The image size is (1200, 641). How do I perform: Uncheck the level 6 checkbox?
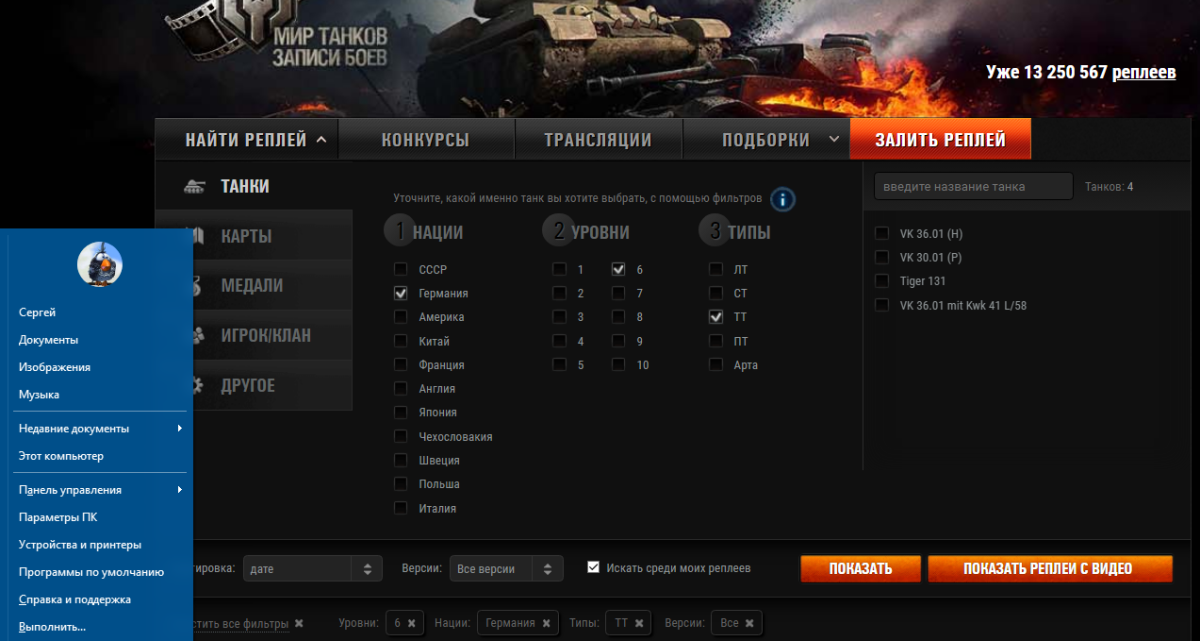click(619, 269)
